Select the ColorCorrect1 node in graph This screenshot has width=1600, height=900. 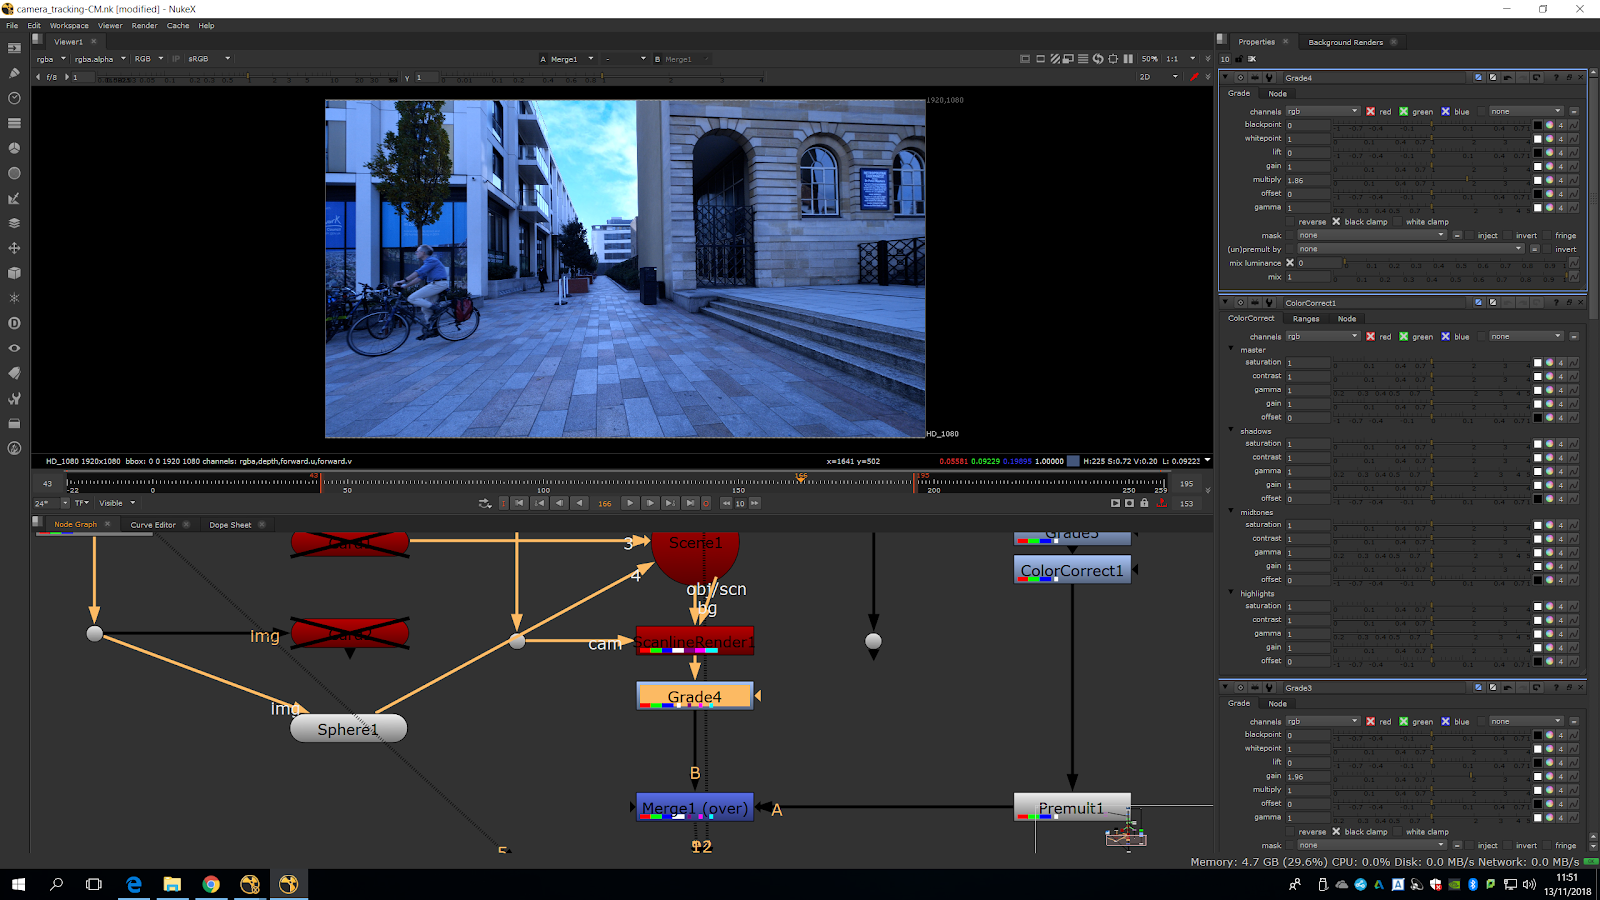(1072, 570)
